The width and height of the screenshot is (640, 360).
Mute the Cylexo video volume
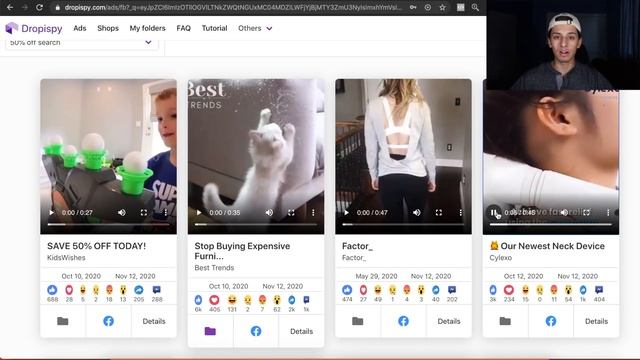point(564,213)
